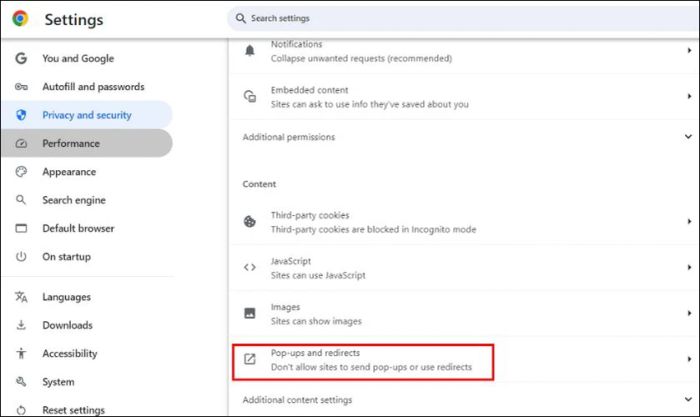
Task: Click the person icon for Accessibility
Action: tap(21, 354)
